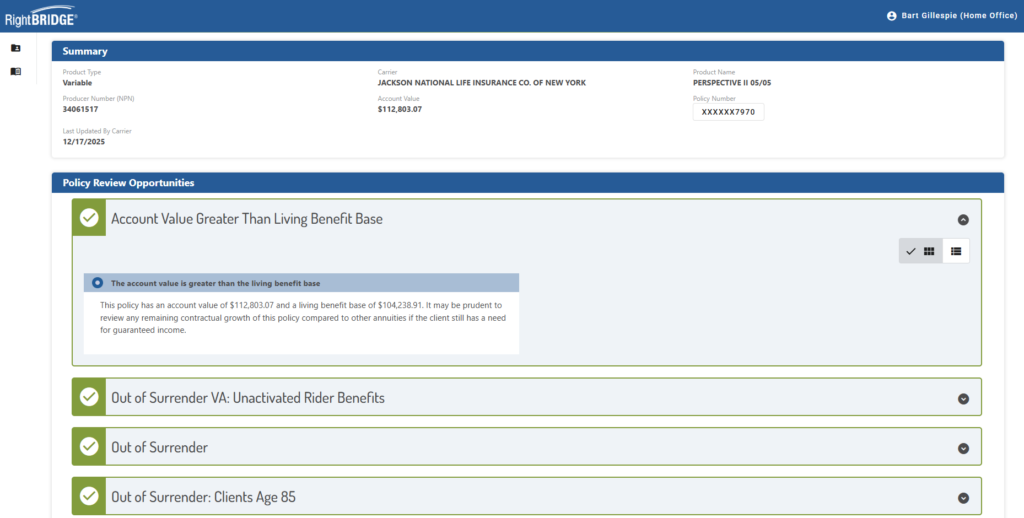Open the folder icon in the left sidebar

pos(15,48)
